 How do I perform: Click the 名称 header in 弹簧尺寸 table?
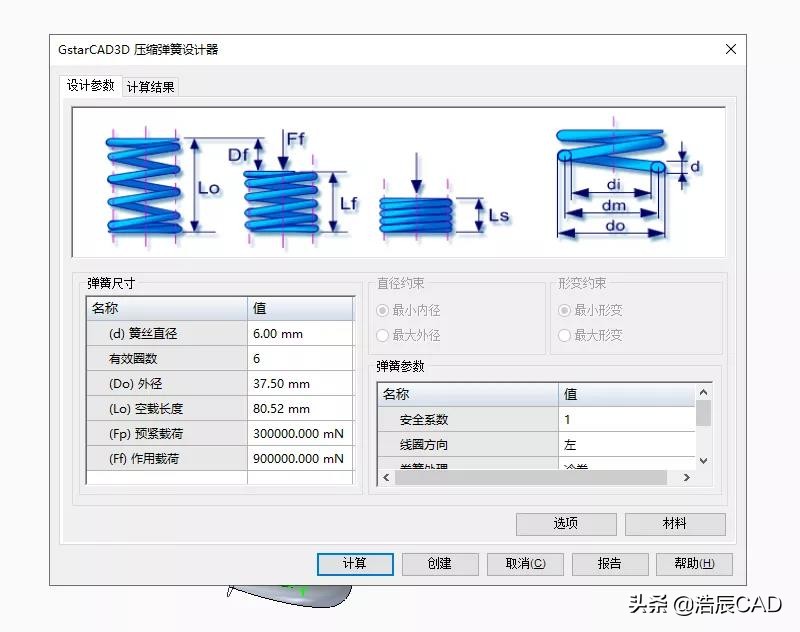pyautogui.click(x=167, y=308)
